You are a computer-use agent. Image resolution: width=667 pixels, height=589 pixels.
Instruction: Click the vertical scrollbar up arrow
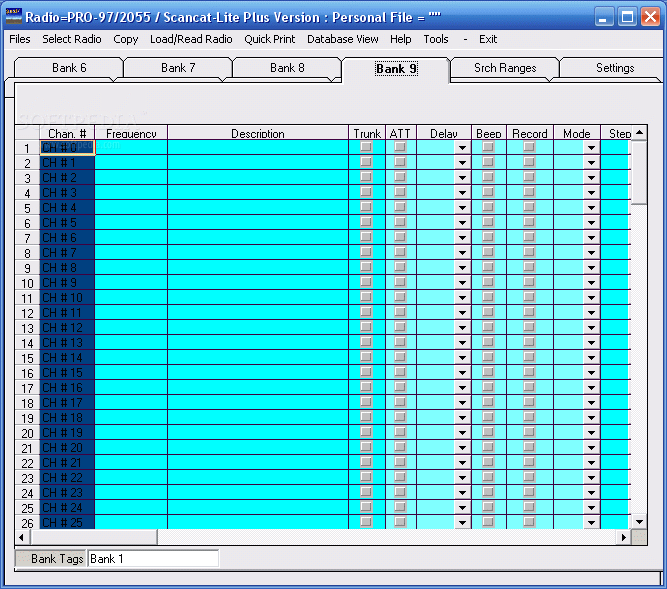coord(639,133)
